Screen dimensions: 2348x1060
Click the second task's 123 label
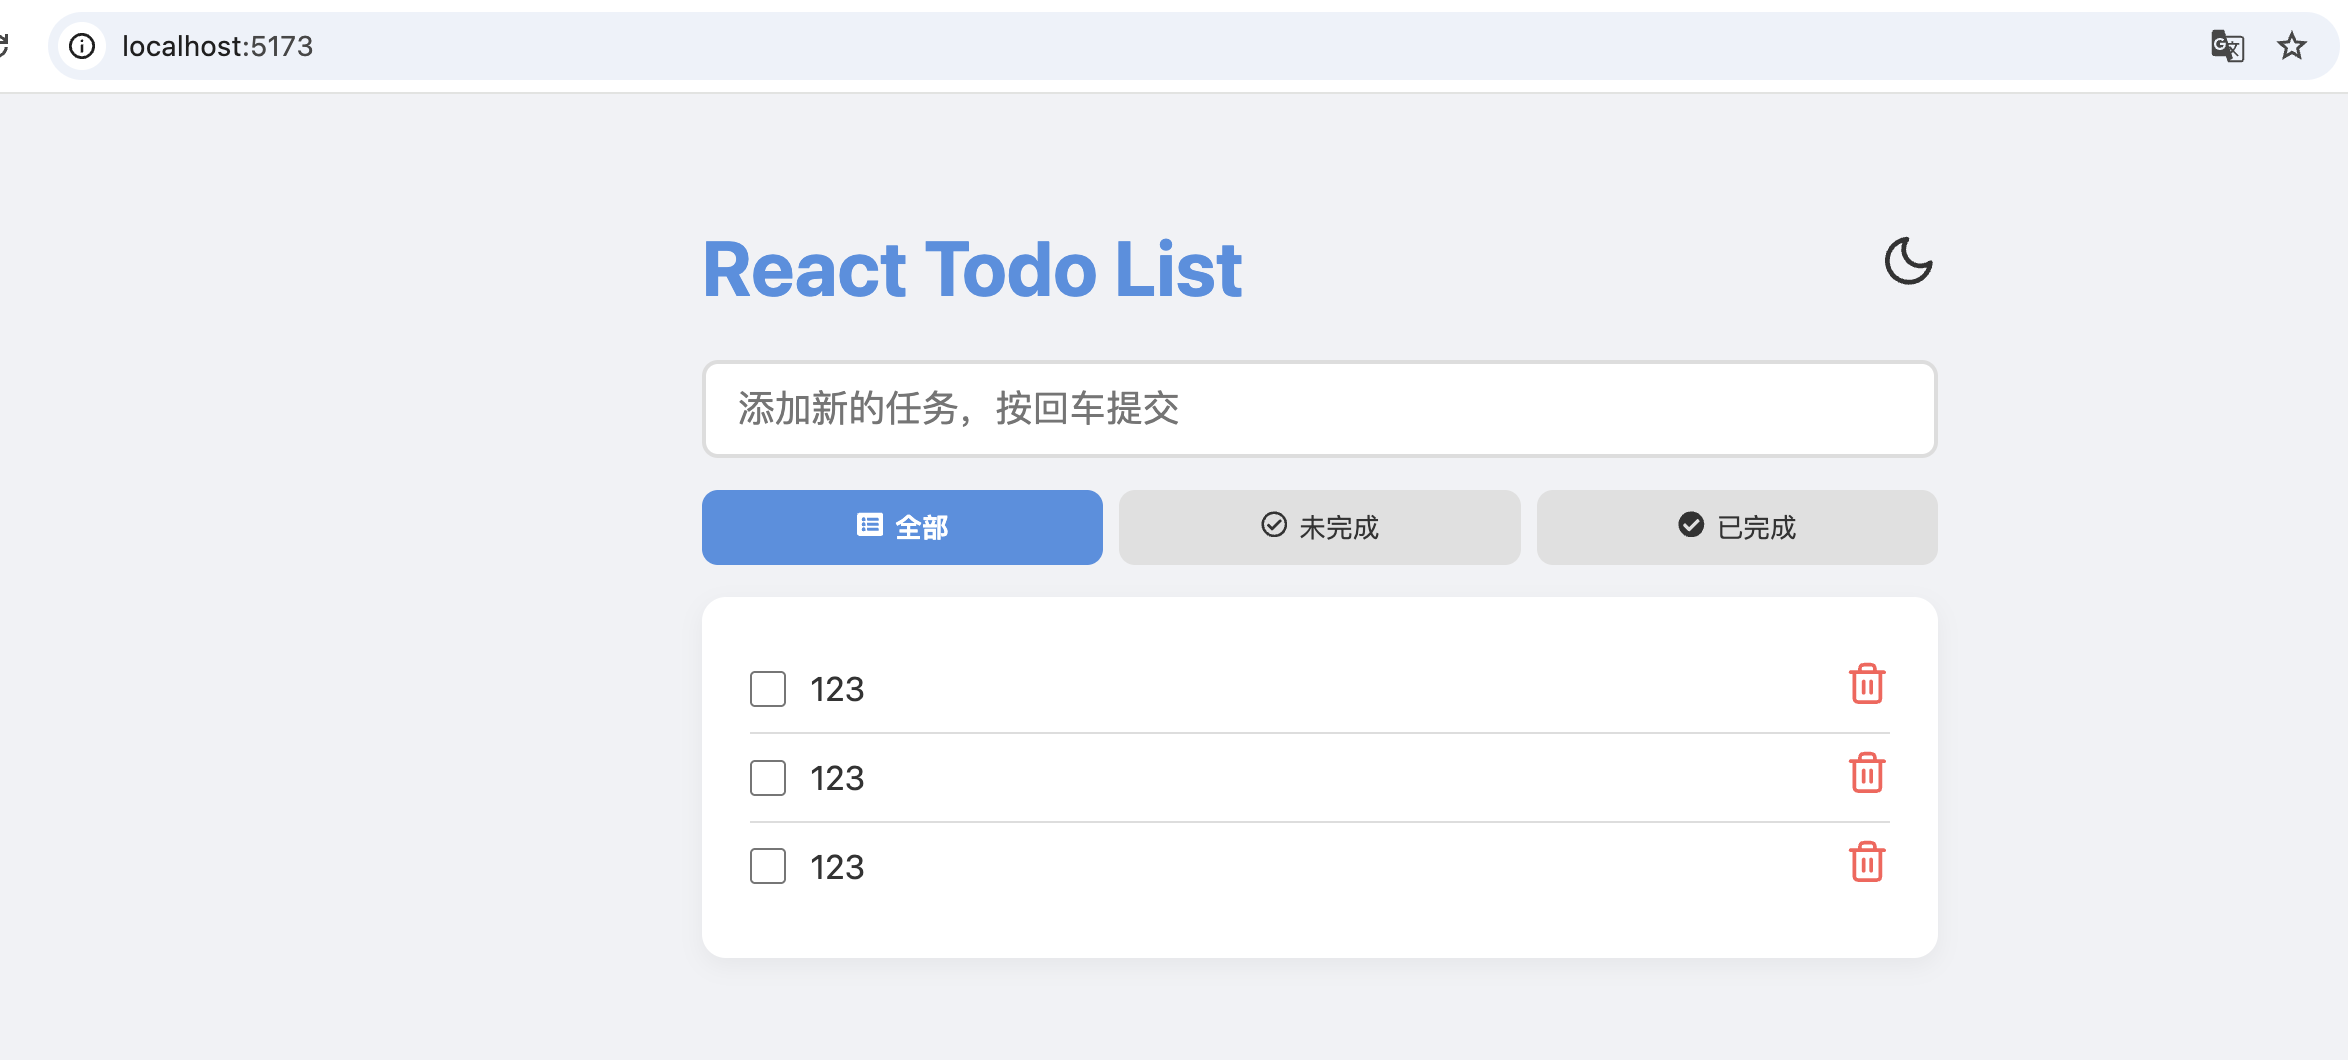coord(837,778)
